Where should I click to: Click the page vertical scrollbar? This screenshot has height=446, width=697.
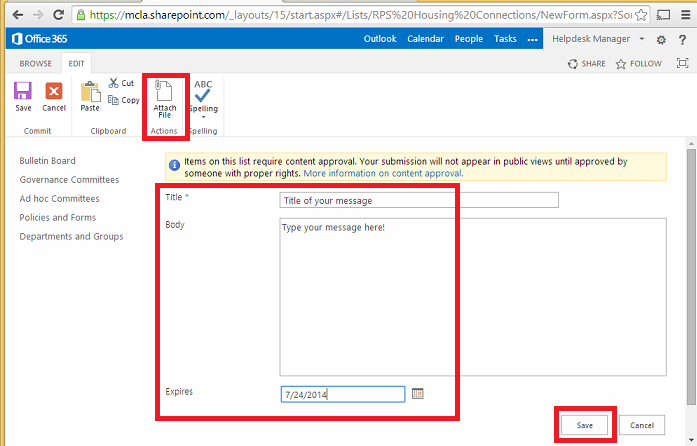691,277
